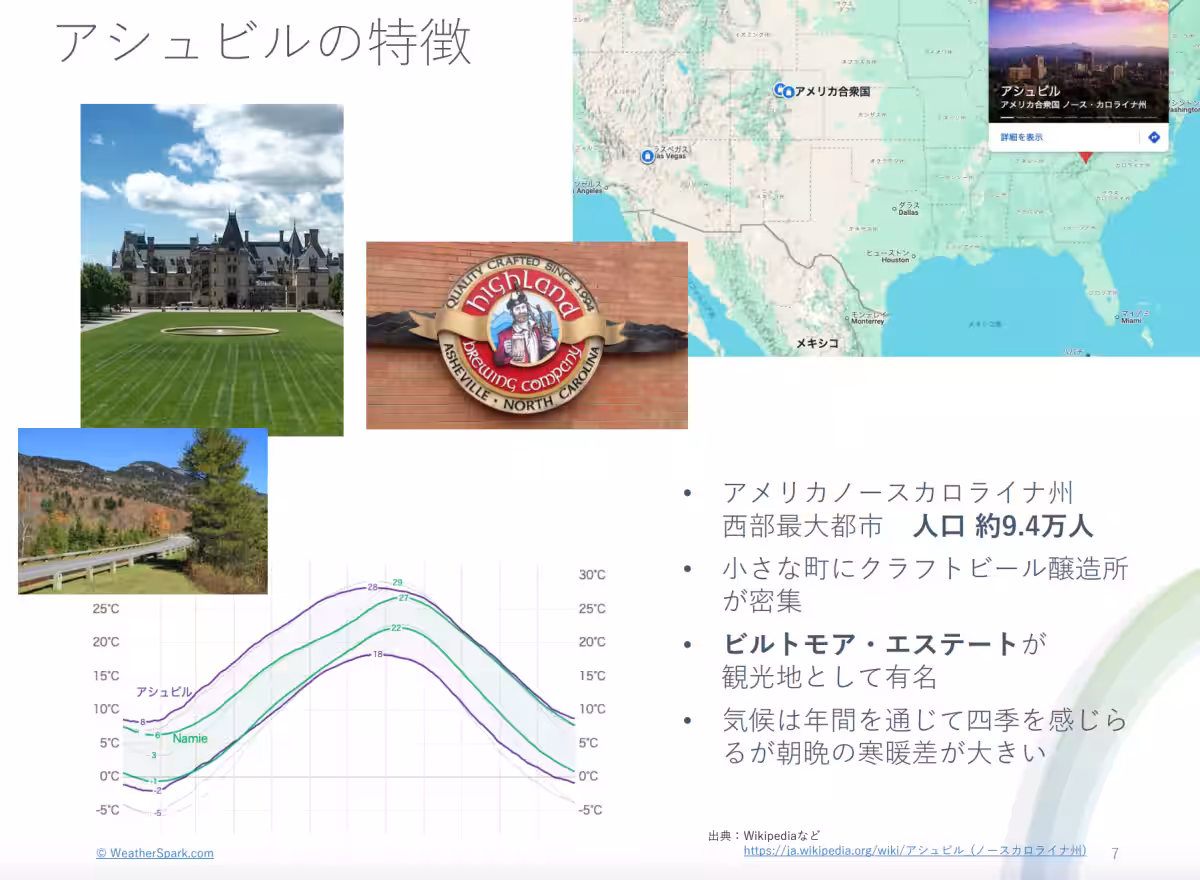The height and width of the screenshot is (880, 1200).
Task: Open the ja.wikipedia.org Asheville source link
Action: (x=914, y=850)
